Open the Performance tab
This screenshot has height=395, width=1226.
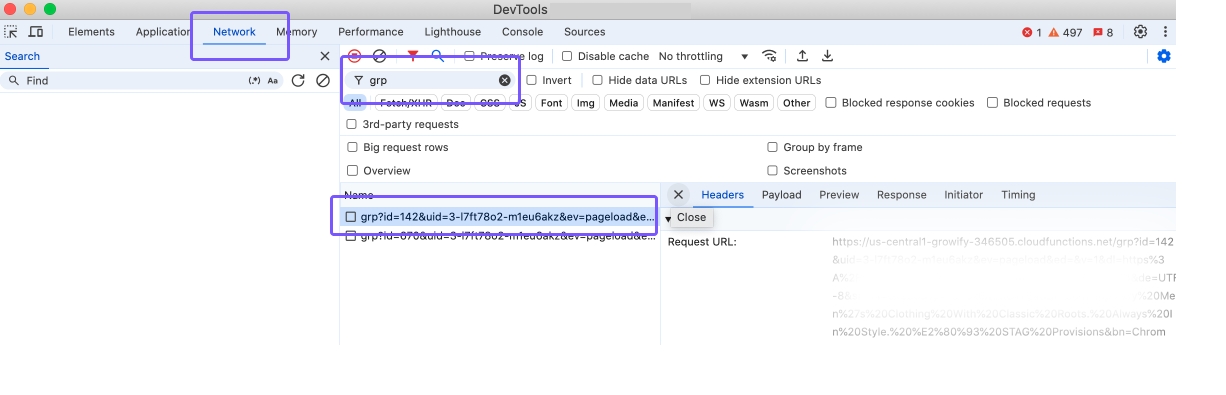click(x=370, y=32)
